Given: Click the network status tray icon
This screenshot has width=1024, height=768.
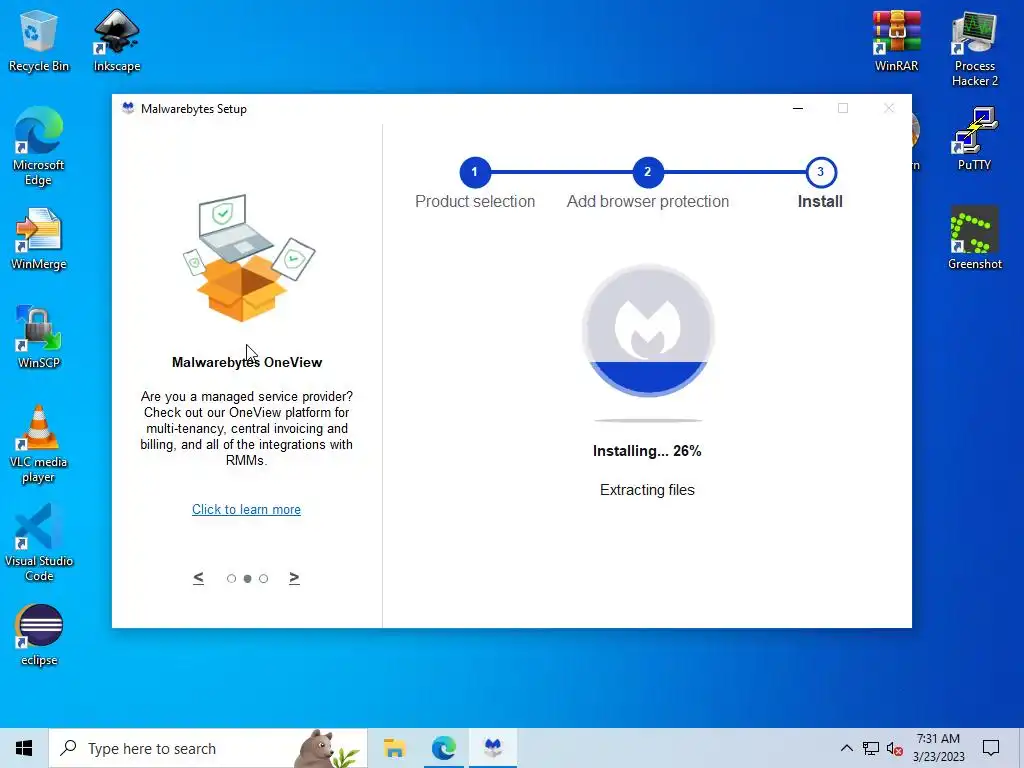Looking at the screenshot, I should 871,748.
